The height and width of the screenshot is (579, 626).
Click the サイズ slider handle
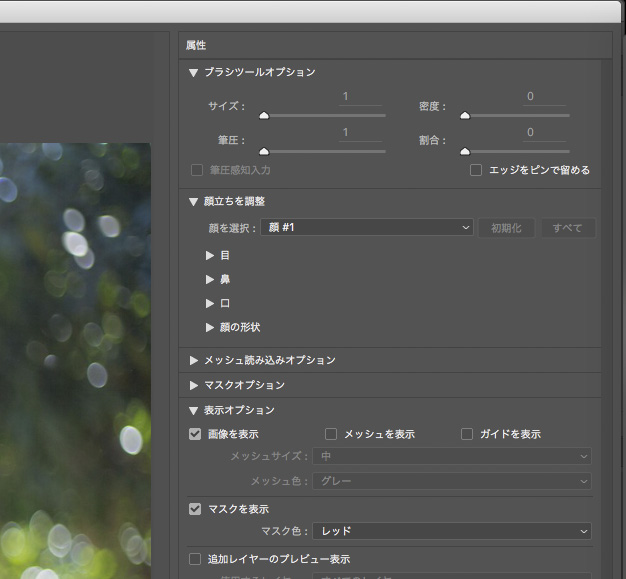pyautogui.click(x=264, y=116)
